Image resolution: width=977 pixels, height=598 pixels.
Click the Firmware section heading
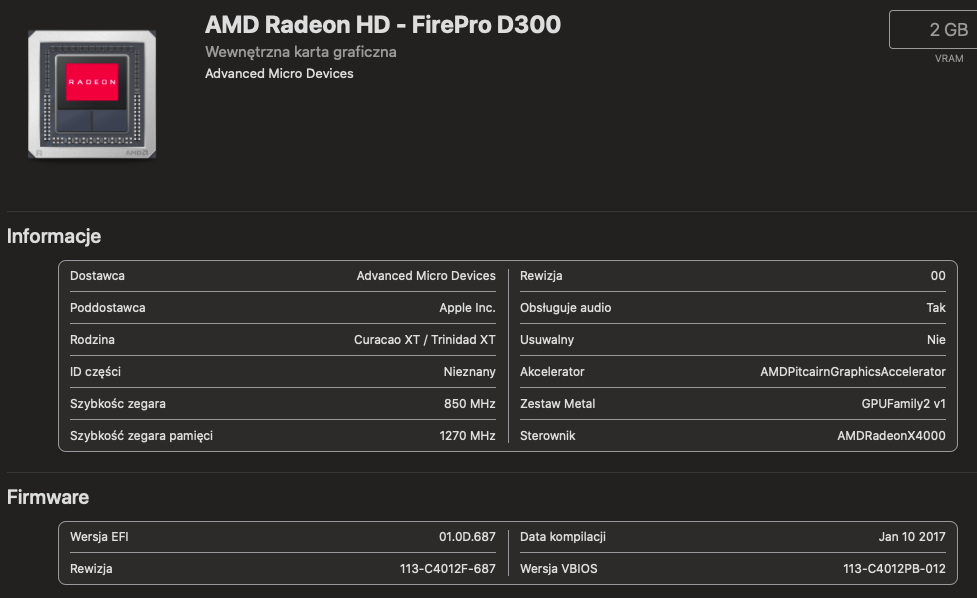(48, 497)
